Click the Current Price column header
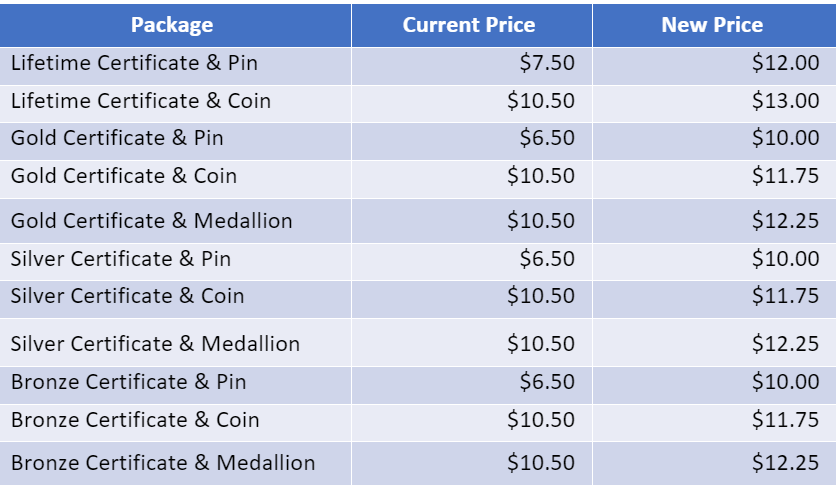The width and height of the screenshot is (836, 486). (469, 25)
